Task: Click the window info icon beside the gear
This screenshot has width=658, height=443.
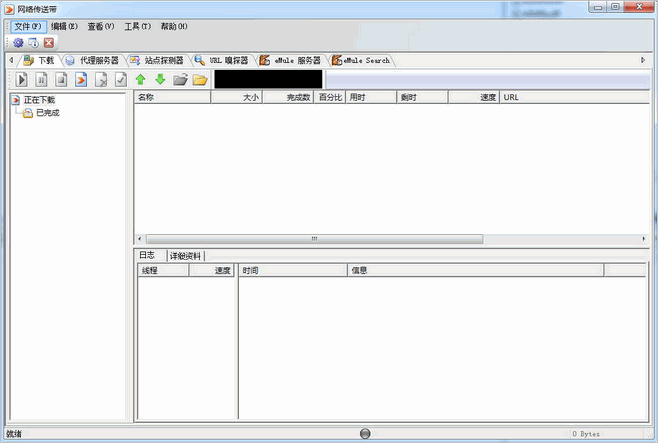Action: 34,42
